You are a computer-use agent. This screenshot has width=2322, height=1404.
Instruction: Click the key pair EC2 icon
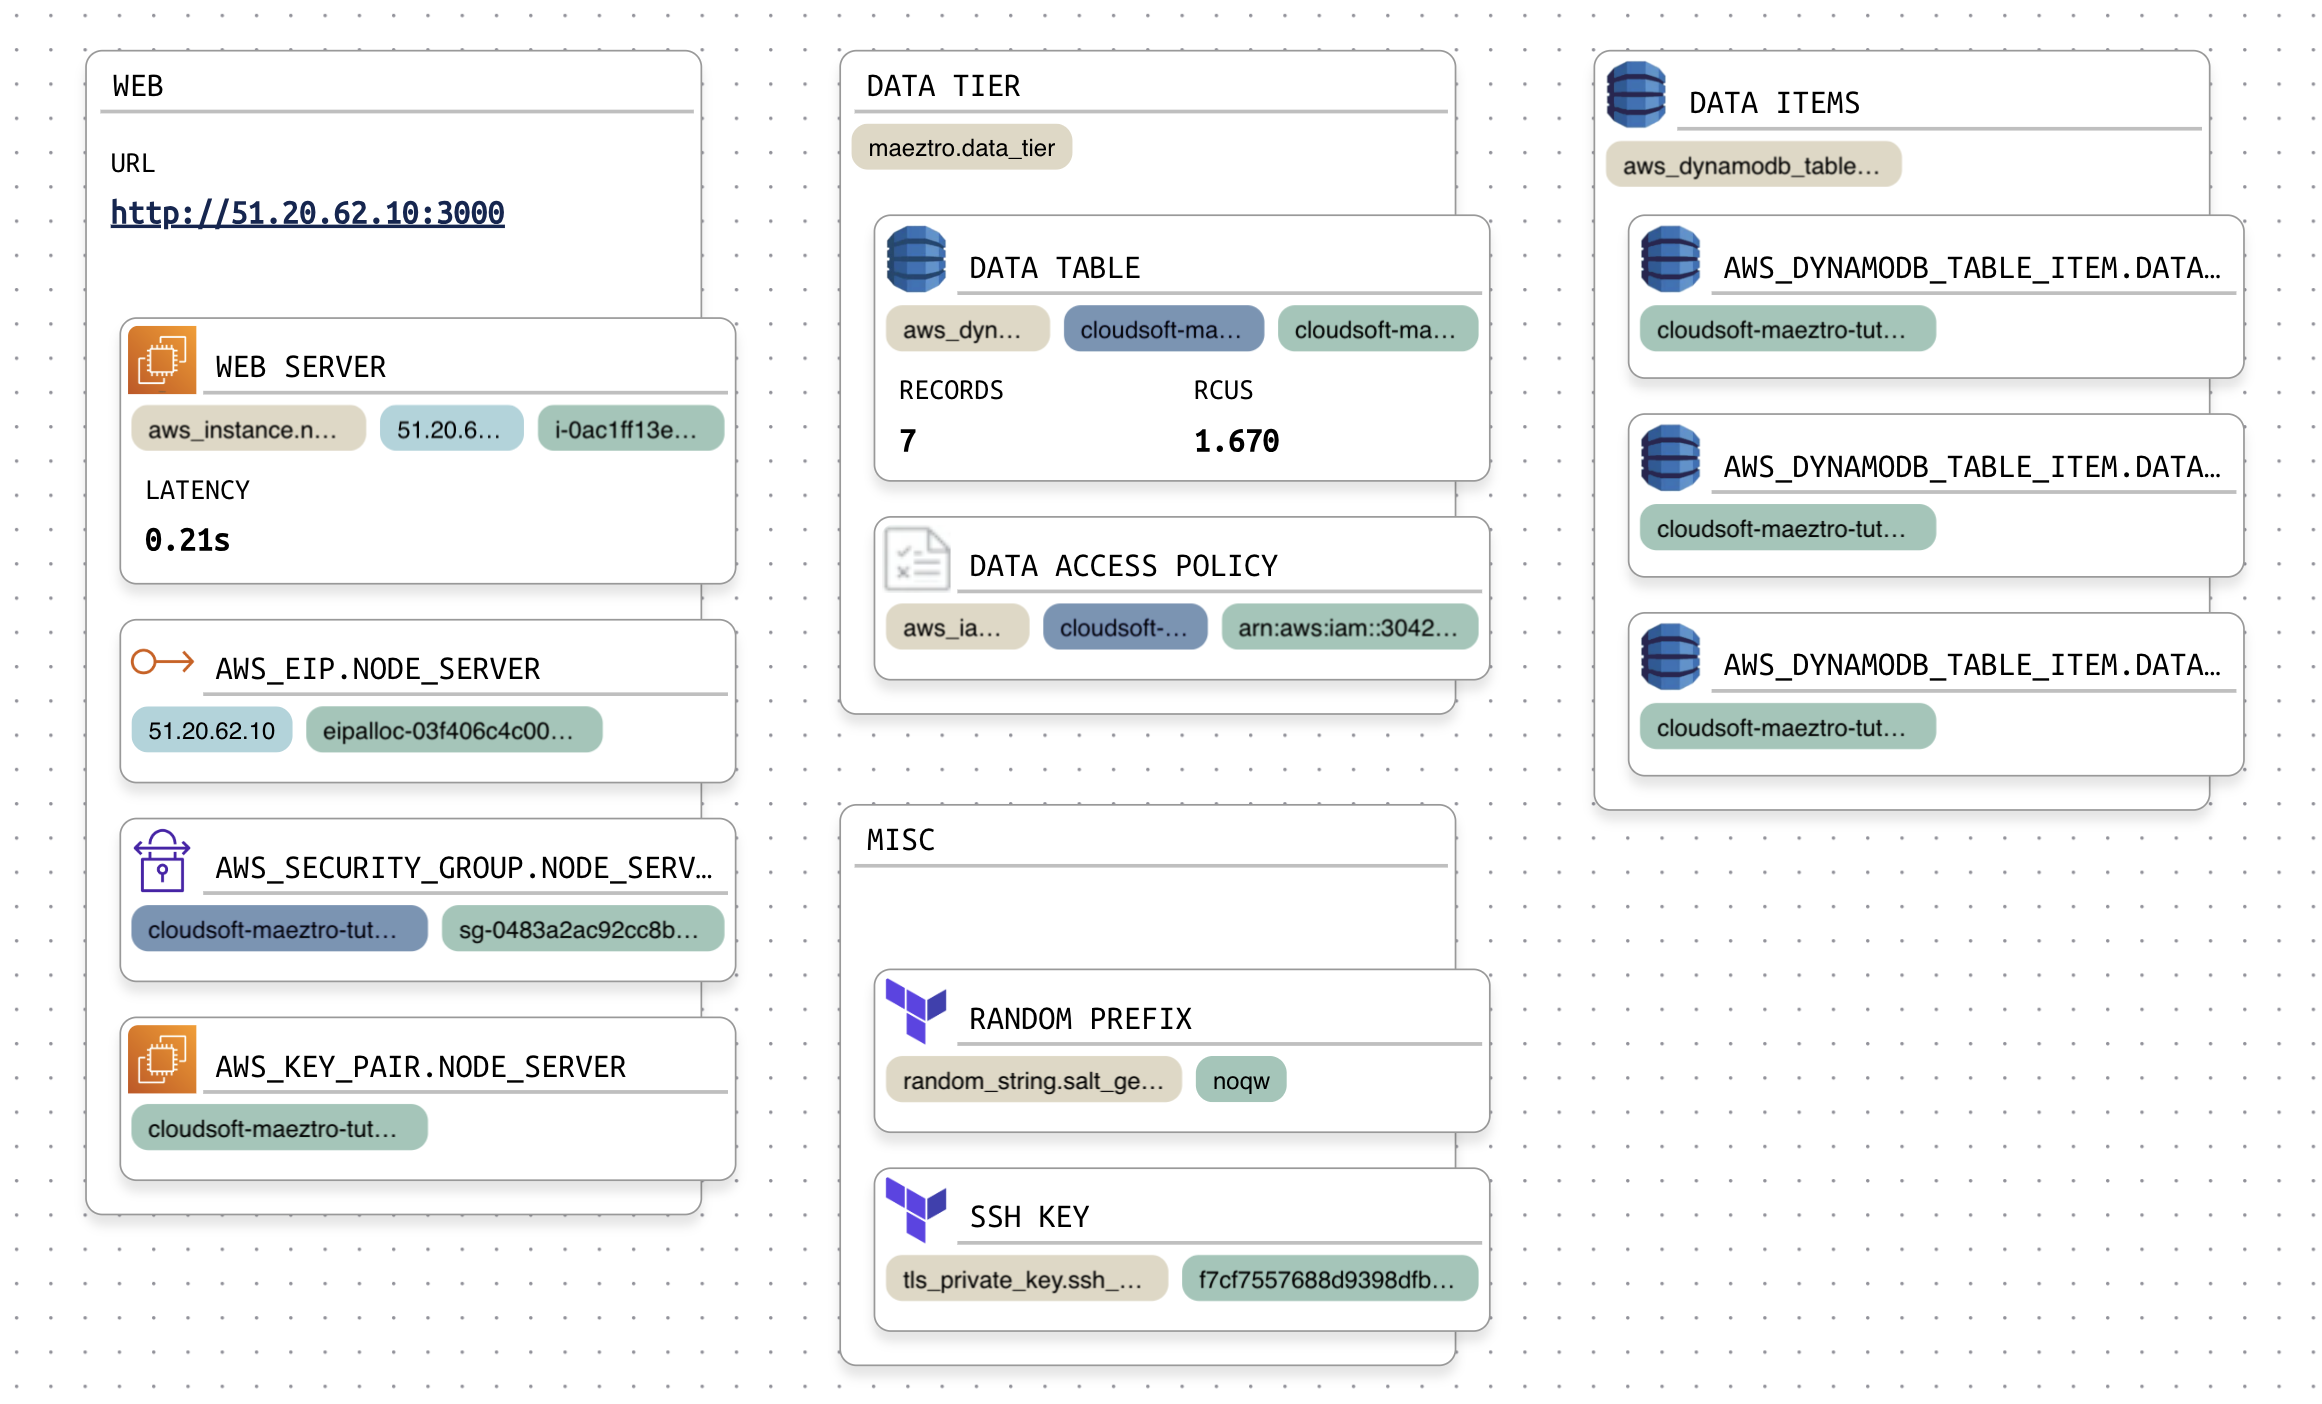(162, 1059)
